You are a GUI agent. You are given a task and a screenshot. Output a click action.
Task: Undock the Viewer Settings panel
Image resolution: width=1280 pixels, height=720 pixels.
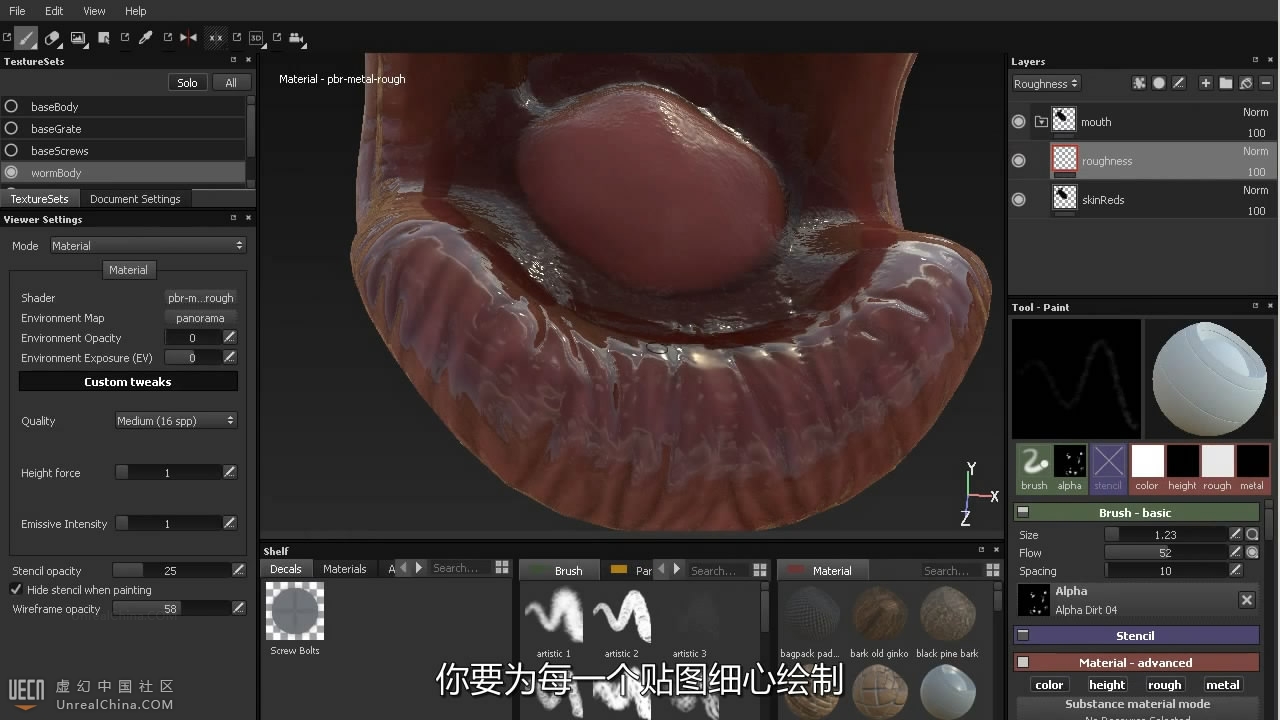(x=234, y=218)
